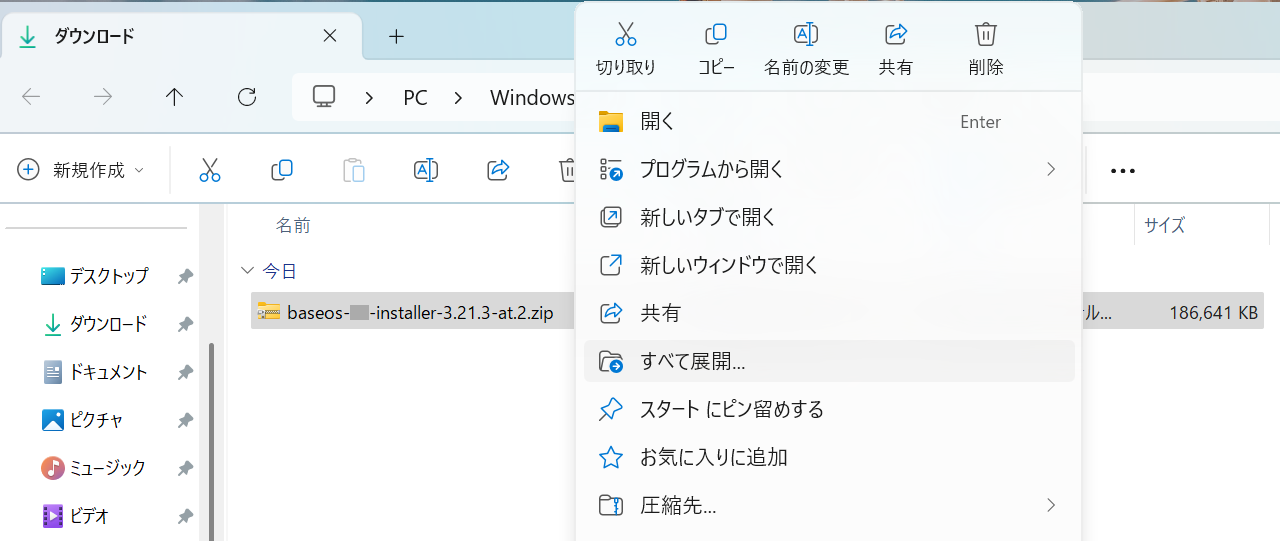Screen dimensions: 1280x541
Task: Click the Share icon atop context menu
Action: click(x=896, y=36)
